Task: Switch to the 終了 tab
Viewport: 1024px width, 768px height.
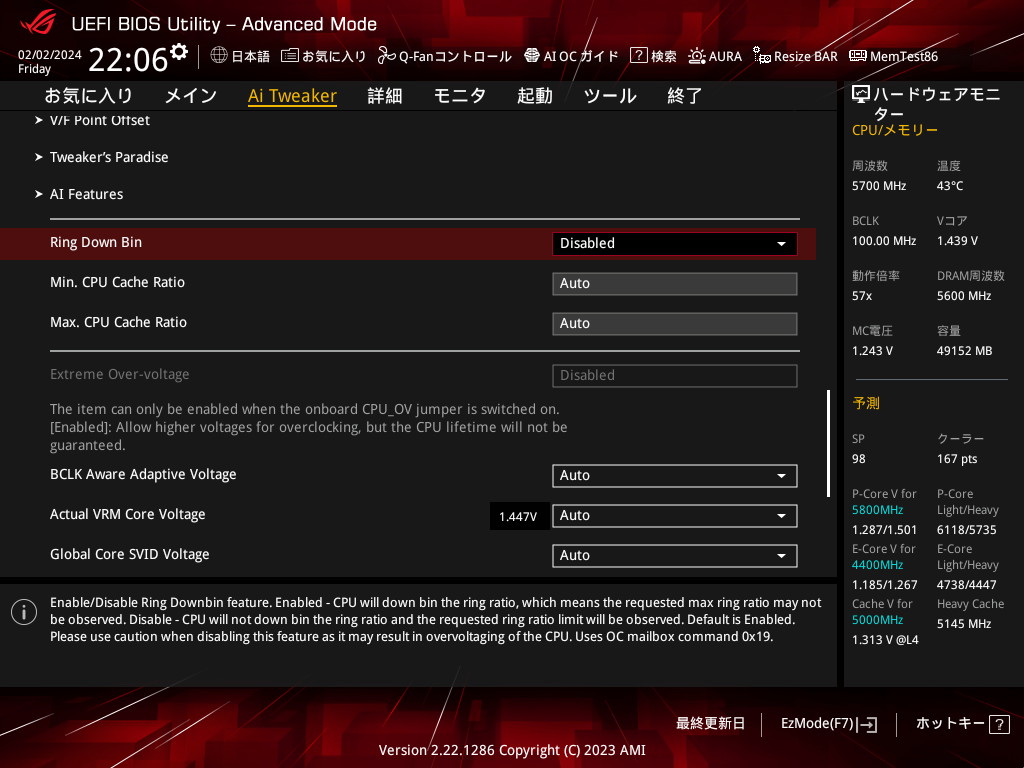Action: (684, 95)
